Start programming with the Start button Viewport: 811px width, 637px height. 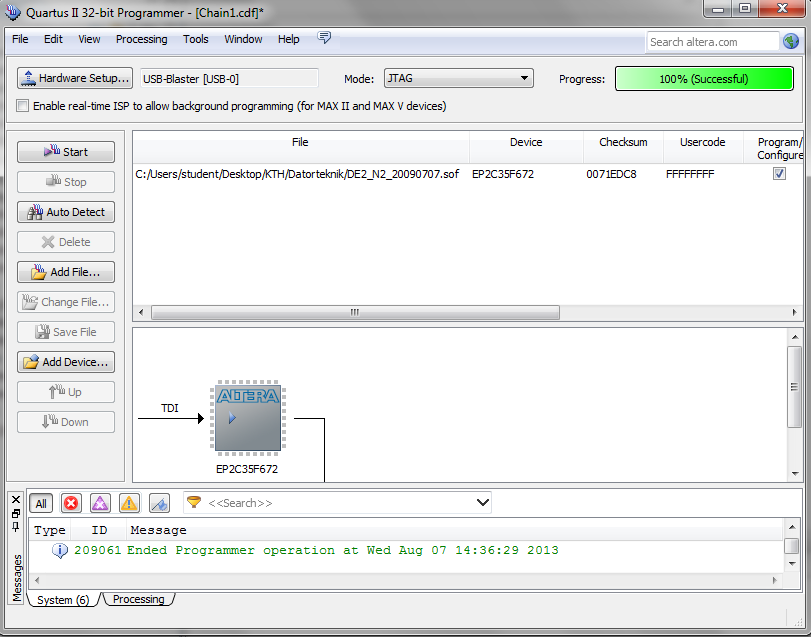point(66,152)
